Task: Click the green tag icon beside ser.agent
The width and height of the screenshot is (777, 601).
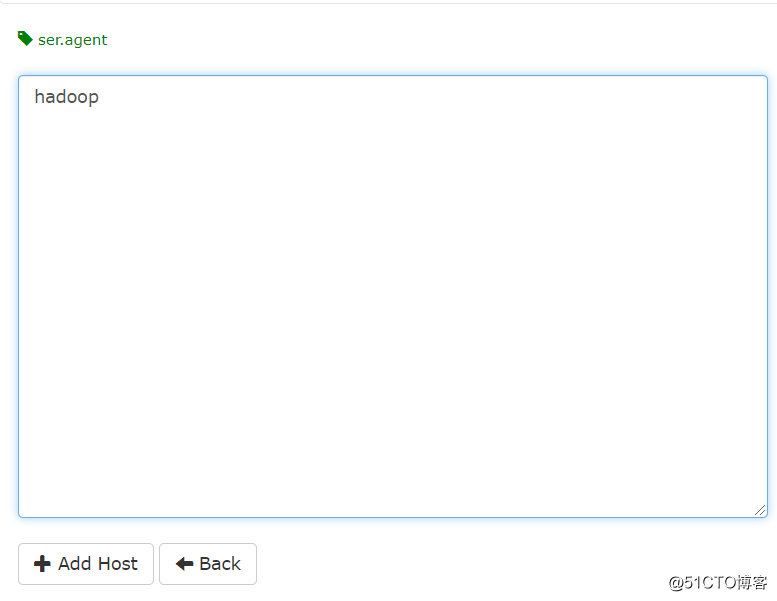Action: pyautogui.click(x=25, y=38)
